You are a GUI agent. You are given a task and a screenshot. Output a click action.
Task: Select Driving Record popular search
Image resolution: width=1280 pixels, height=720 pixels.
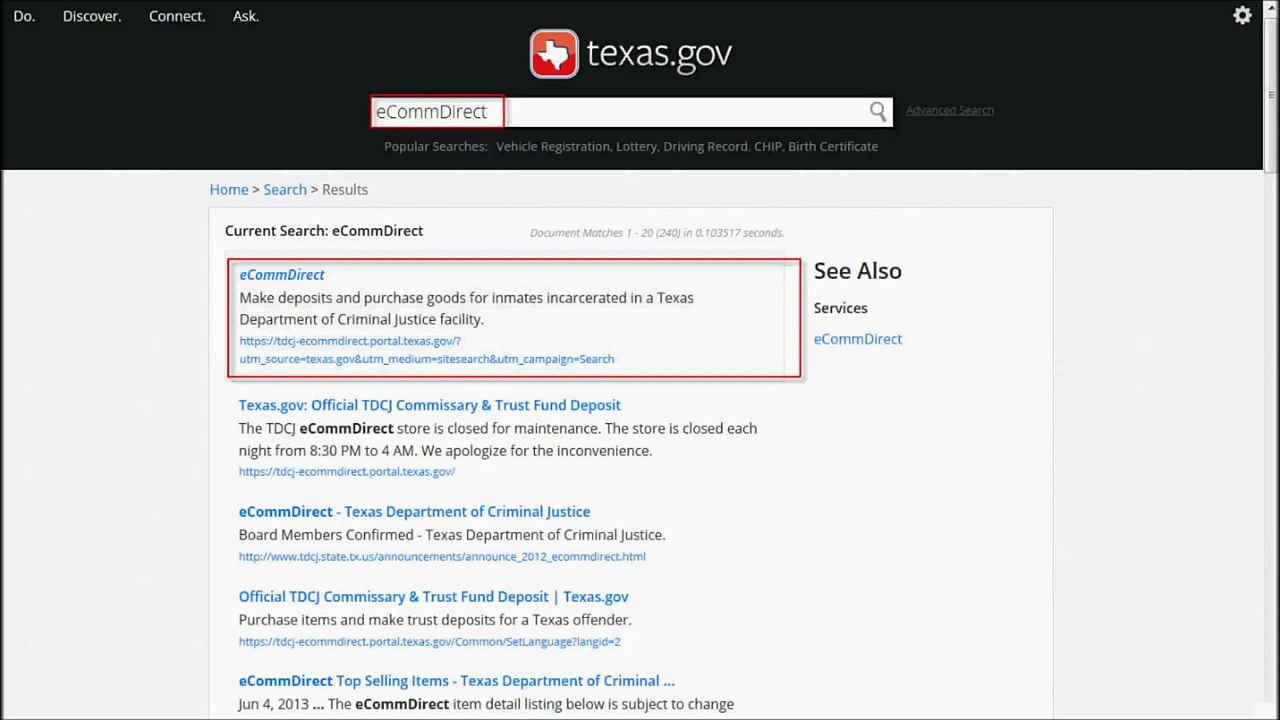705,146
